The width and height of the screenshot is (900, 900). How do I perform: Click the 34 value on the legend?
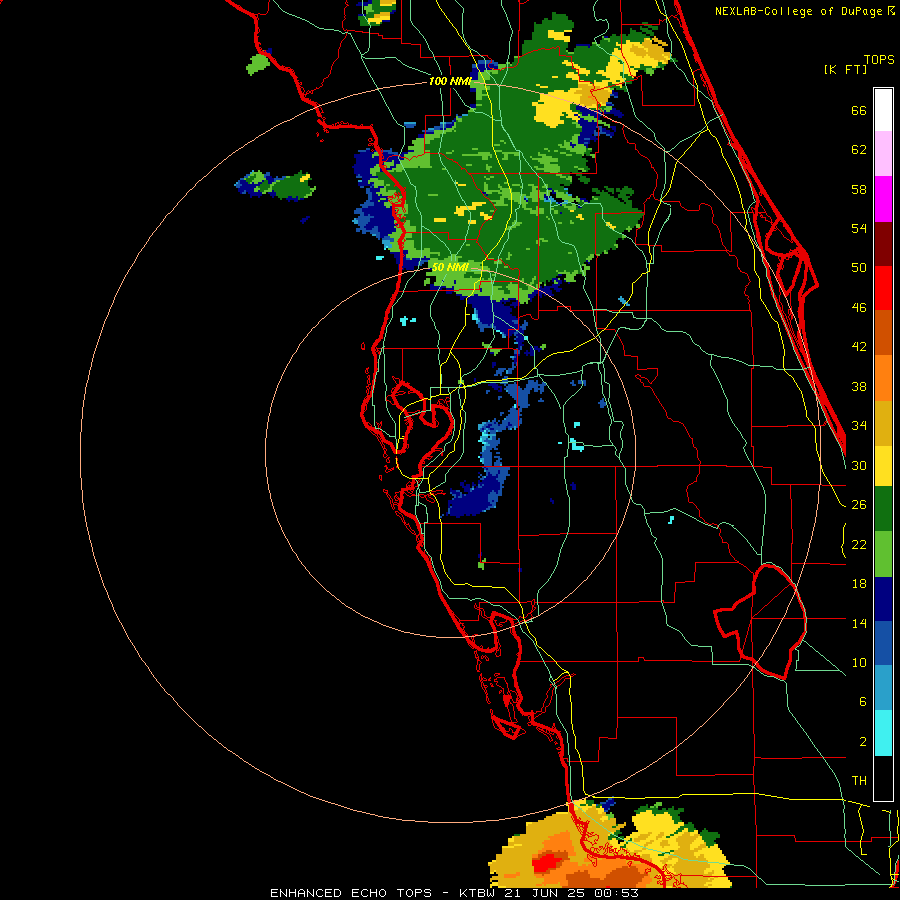(859, 425)
